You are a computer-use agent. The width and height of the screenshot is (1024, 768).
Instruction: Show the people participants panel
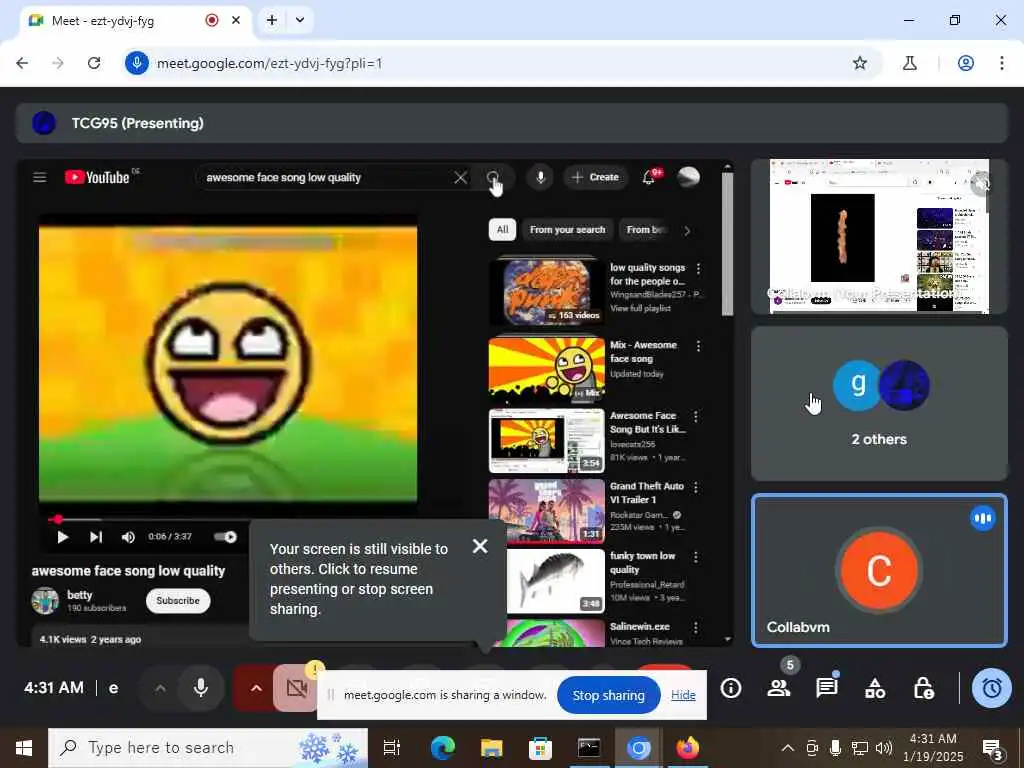click(x=778, y=688)
